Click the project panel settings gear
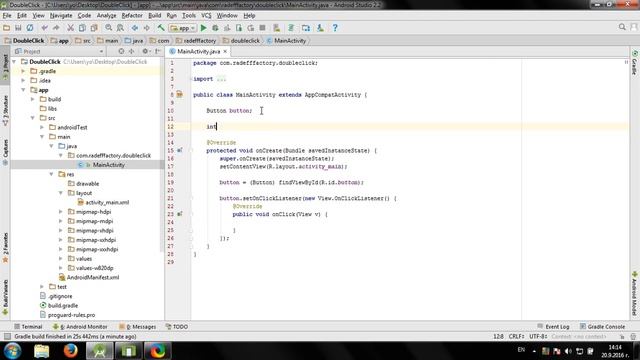This screenshot has height=360, width=640. point(145,51)
